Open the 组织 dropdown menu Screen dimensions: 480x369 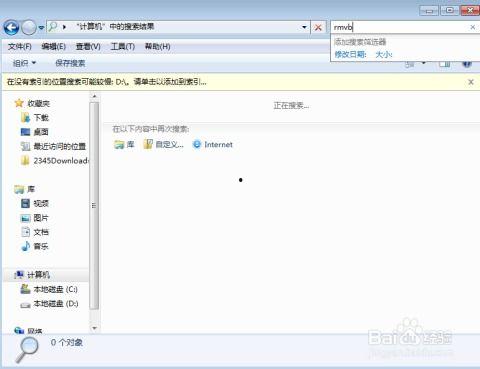24,63
